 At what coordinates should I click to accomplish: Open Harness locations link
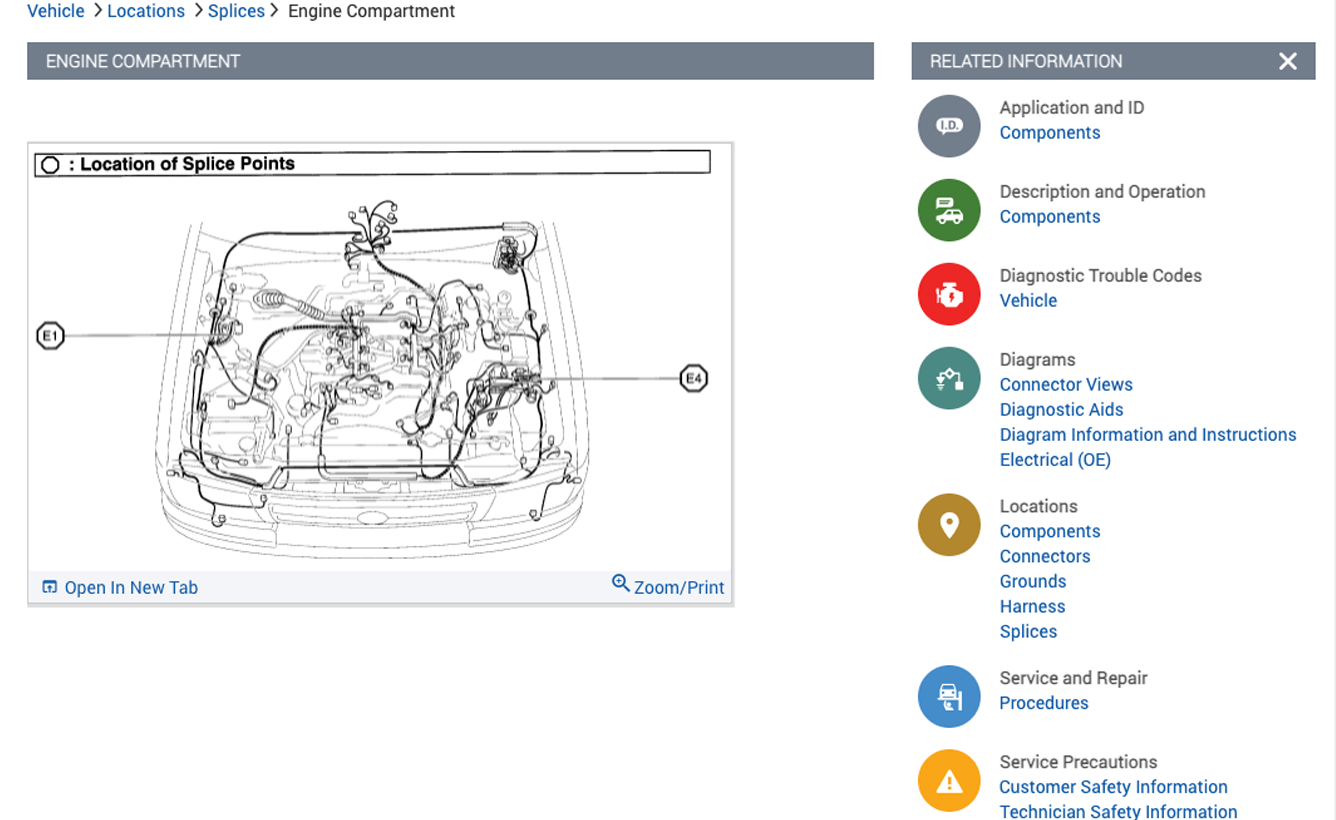pyautogui.click(x=1032, y=607)
